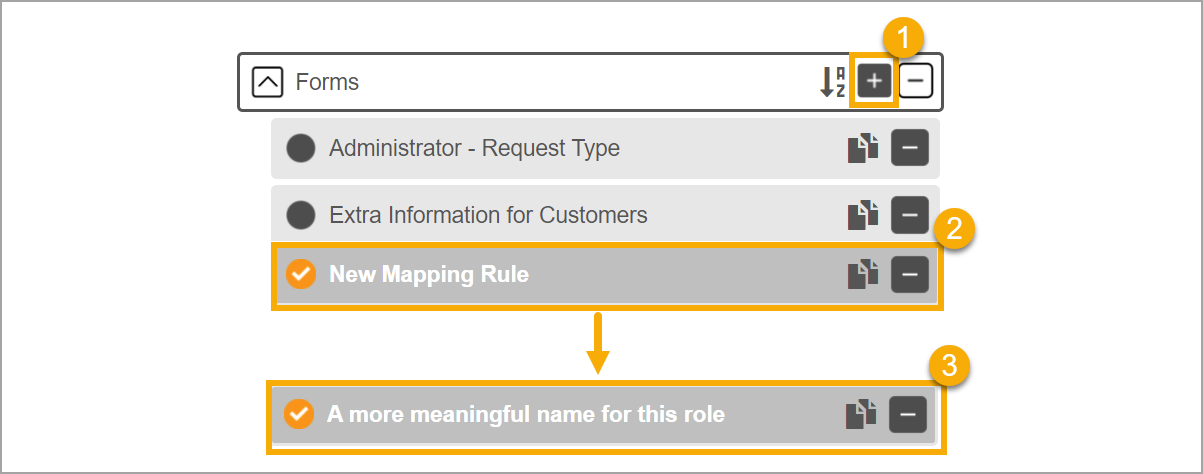Delete the Extra Information for Customers form

[910, 215]
